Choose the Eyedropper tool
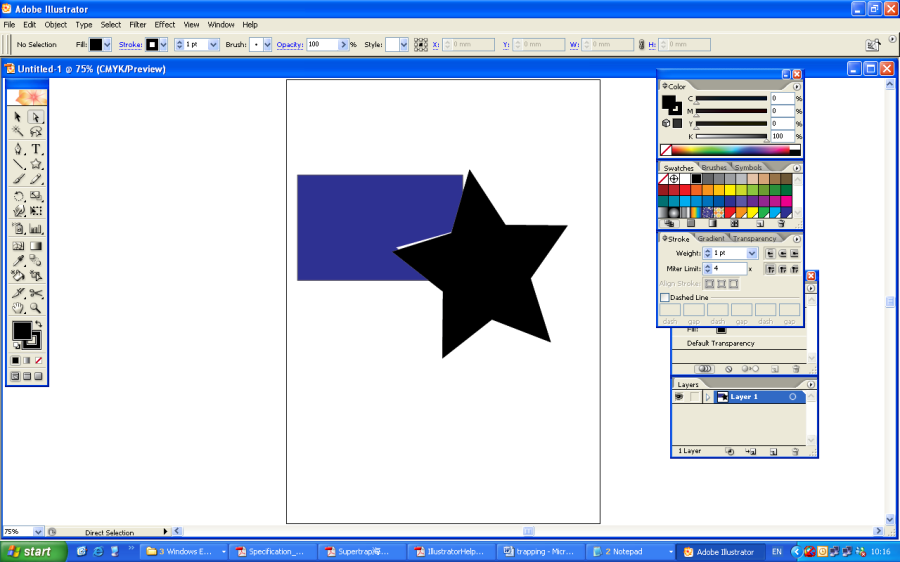The image size is (900, 562). point(18,261)
